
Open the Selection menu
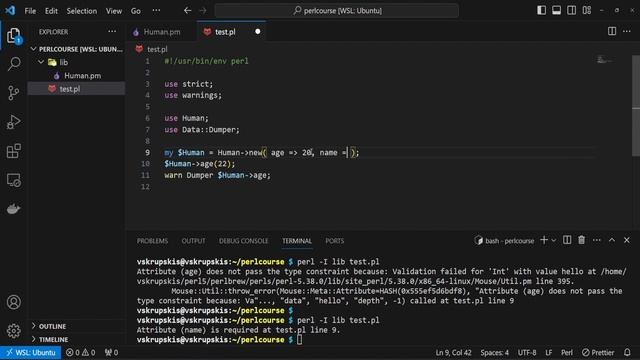coord(82,11)
